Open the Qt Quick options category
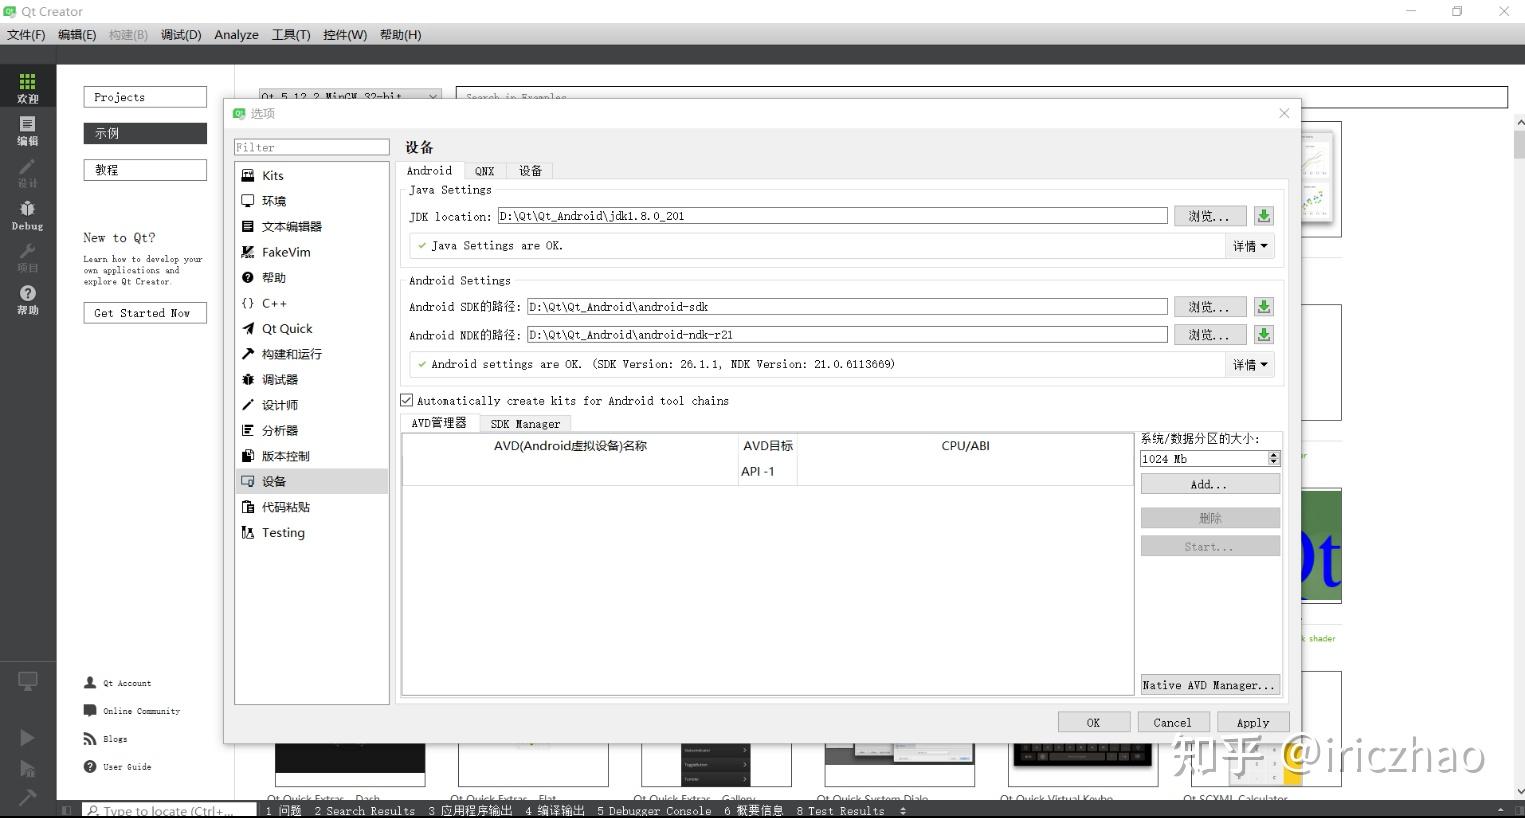1525x818 pixels. 312,329
